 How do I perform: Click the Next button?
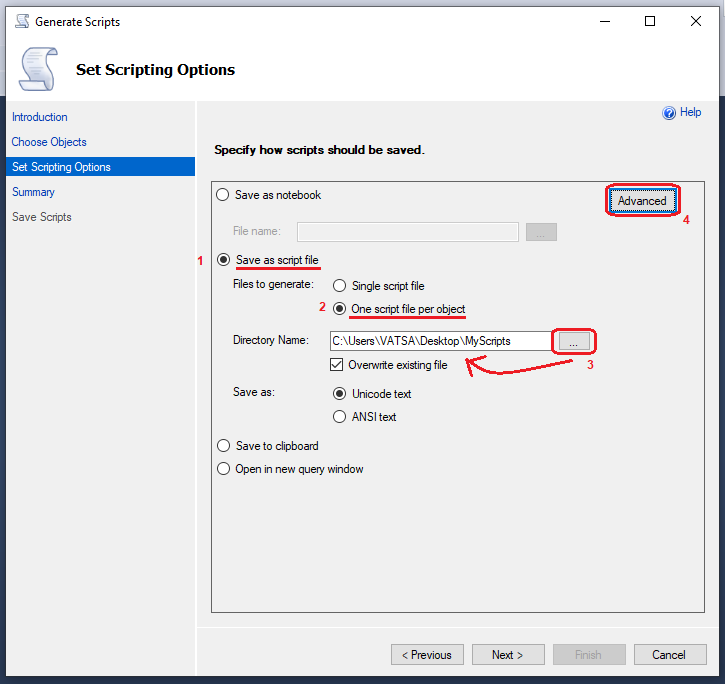[x=508, y=655]
